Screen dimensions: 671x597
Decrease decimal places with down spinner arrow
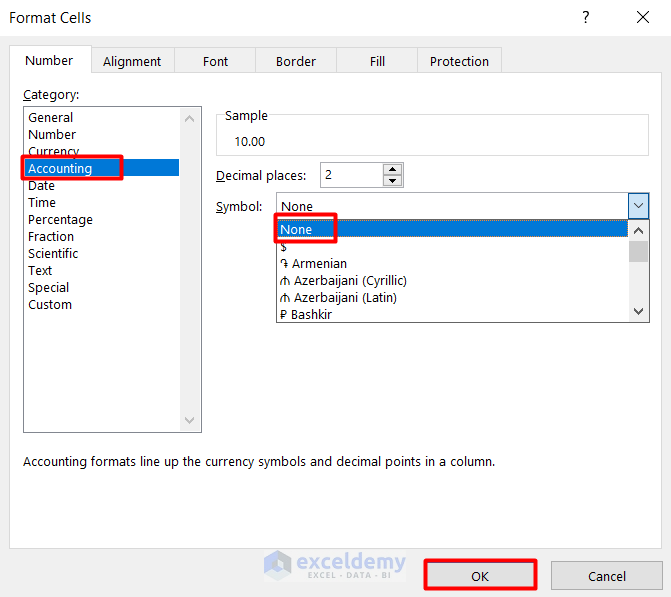click(x=392, y=181)
